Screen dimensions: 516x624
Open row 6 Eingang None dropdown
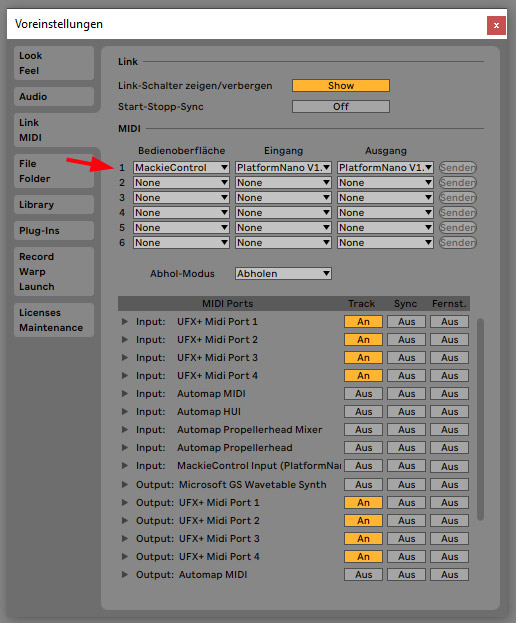click(283, 243)
